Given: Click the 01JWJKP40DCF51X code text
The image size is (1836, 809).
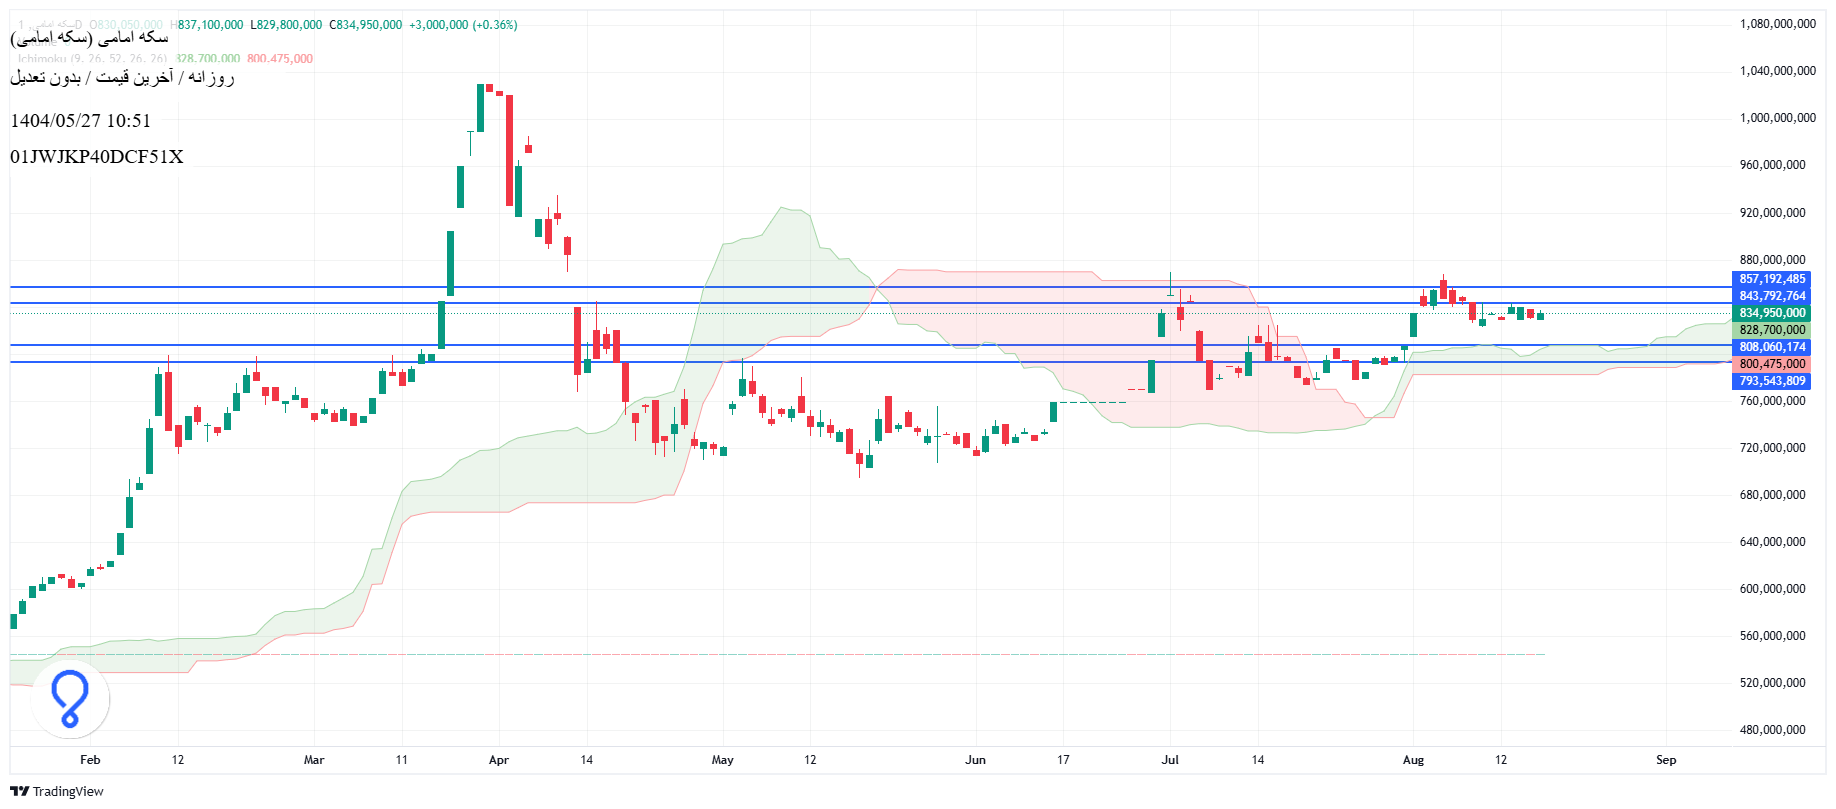Looking at the screenshot, I should pyautogui.click(x=97, y=157).
